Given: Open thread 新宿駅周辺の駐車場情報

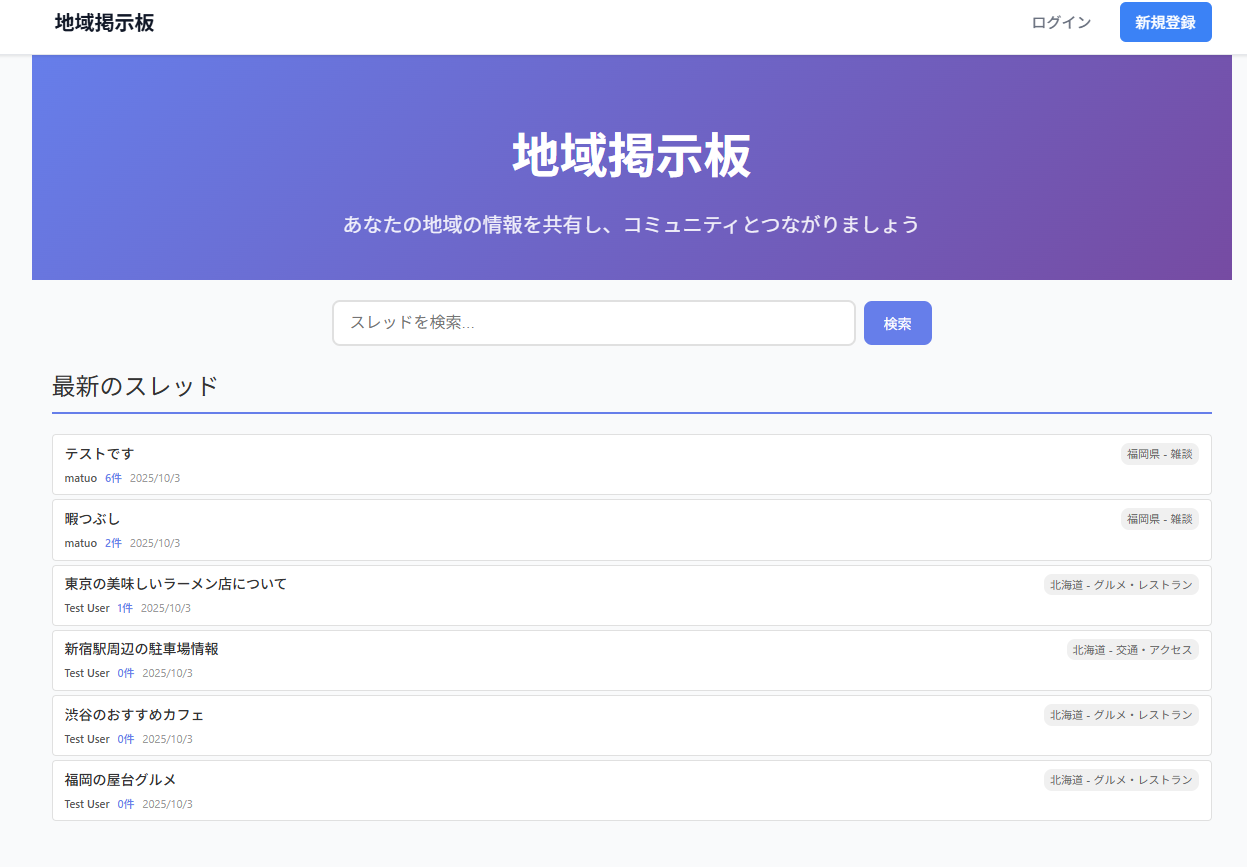Looking at the screenshot, I should point(142,649).
